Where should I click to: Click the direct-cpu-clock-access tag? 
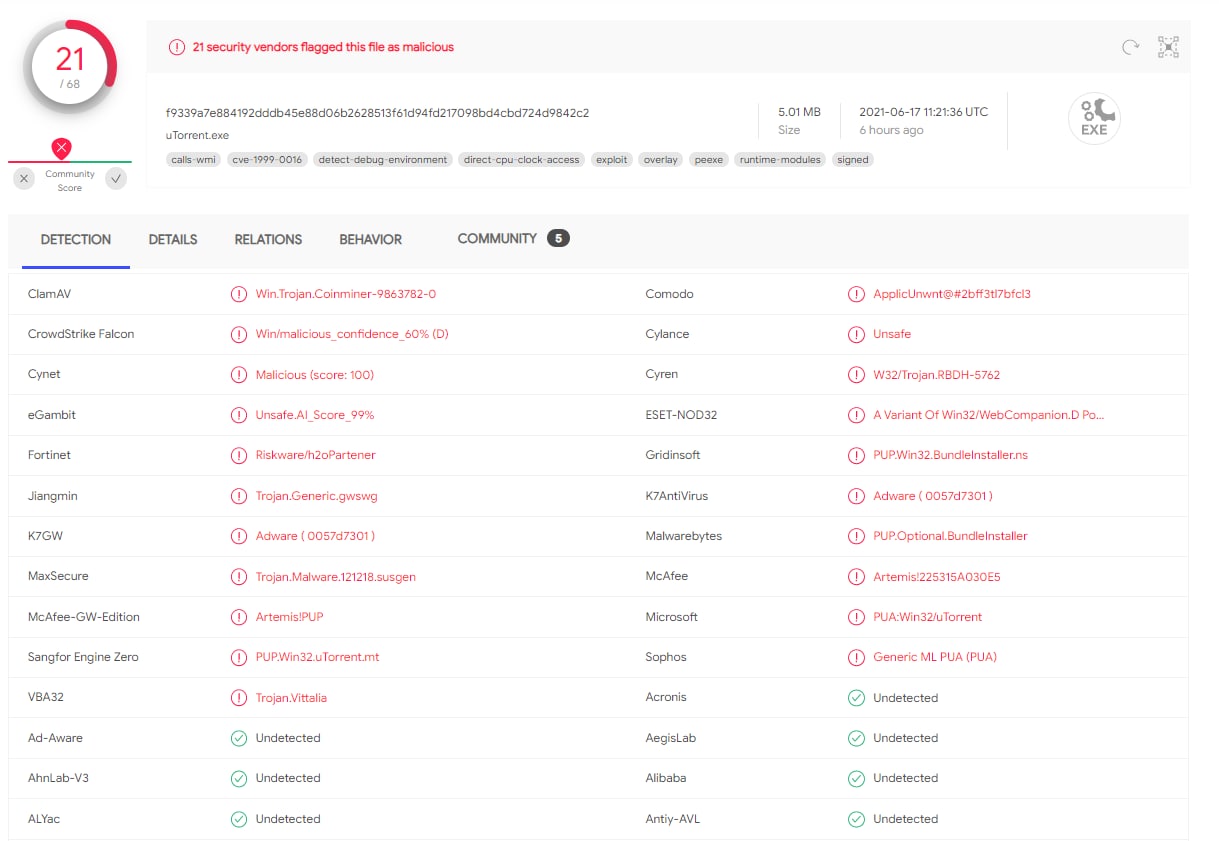coord(522,160)
